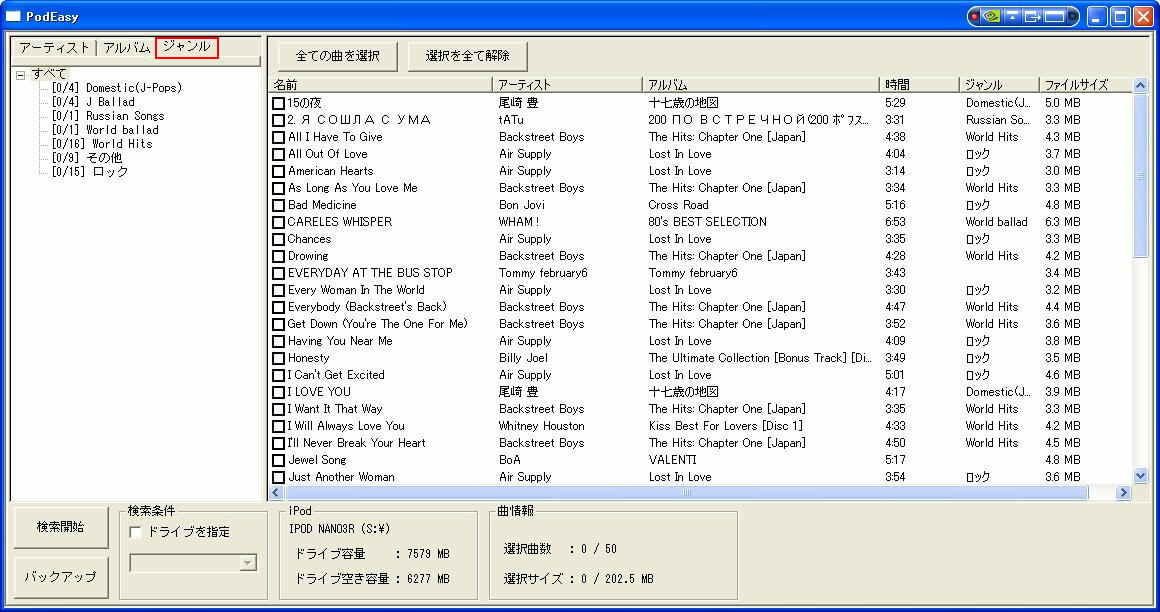
Task: Click the album cell VALENTI
Action: pos(673,460)
